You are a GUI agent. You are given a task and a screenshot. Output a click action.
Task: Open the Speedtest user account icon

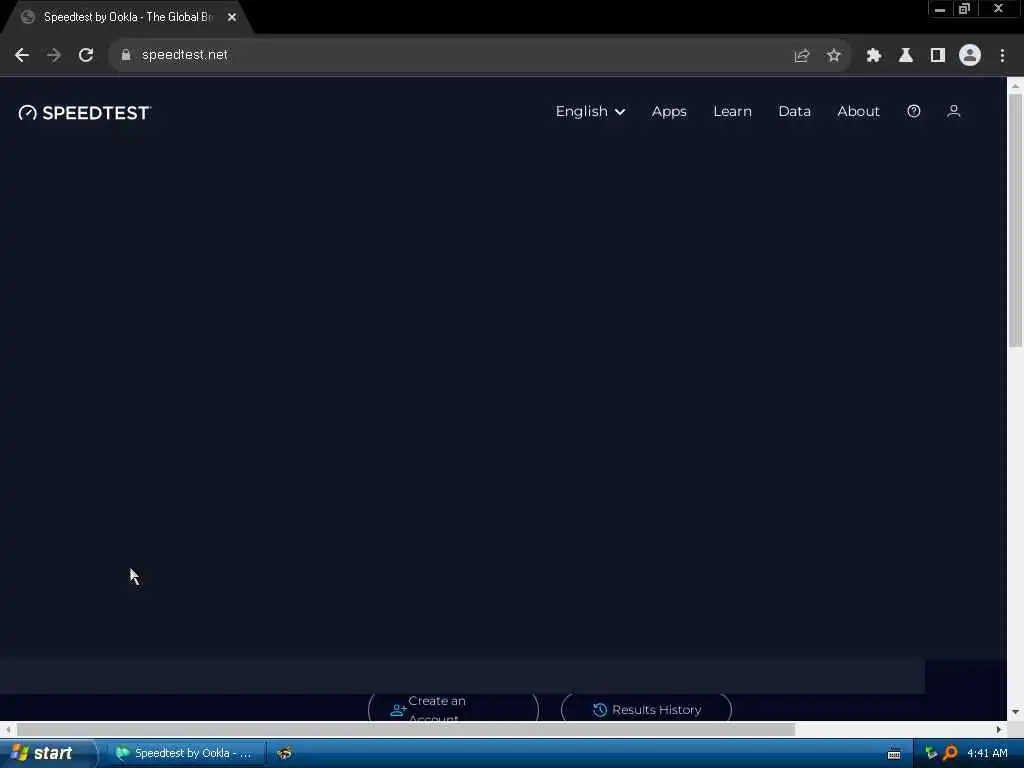pos(953,112)
